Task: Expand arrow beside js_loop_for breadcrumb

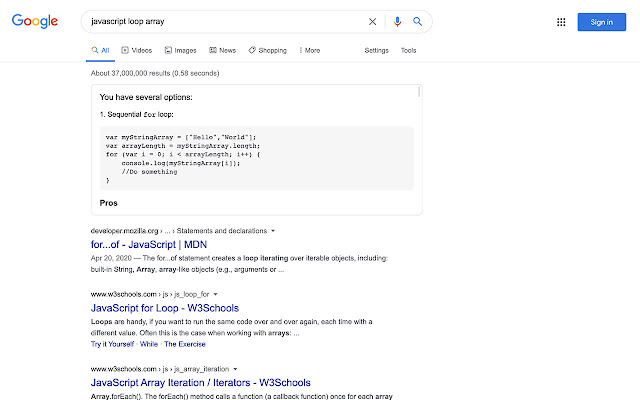Action: tap(216, 294)
